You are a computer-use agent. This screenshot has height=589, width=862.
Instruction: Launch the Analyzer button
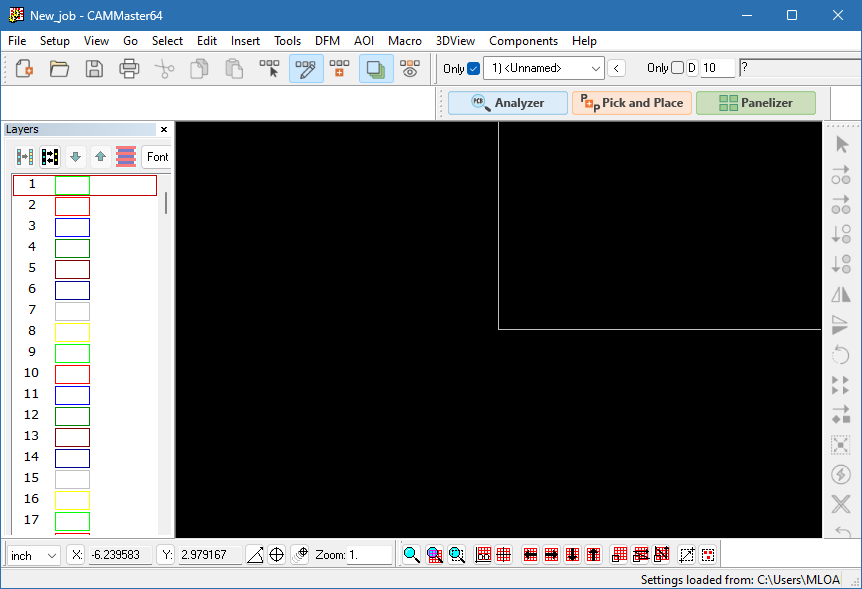point(508,103)
